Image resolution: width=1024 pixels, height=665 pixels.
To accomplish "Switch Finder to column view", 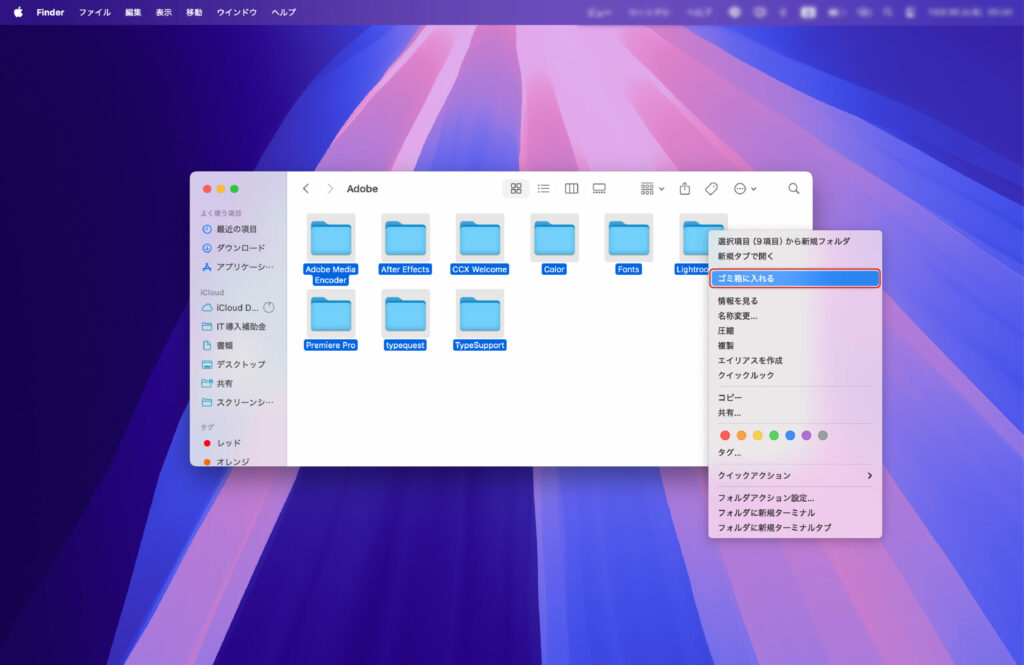I will 572,188.
